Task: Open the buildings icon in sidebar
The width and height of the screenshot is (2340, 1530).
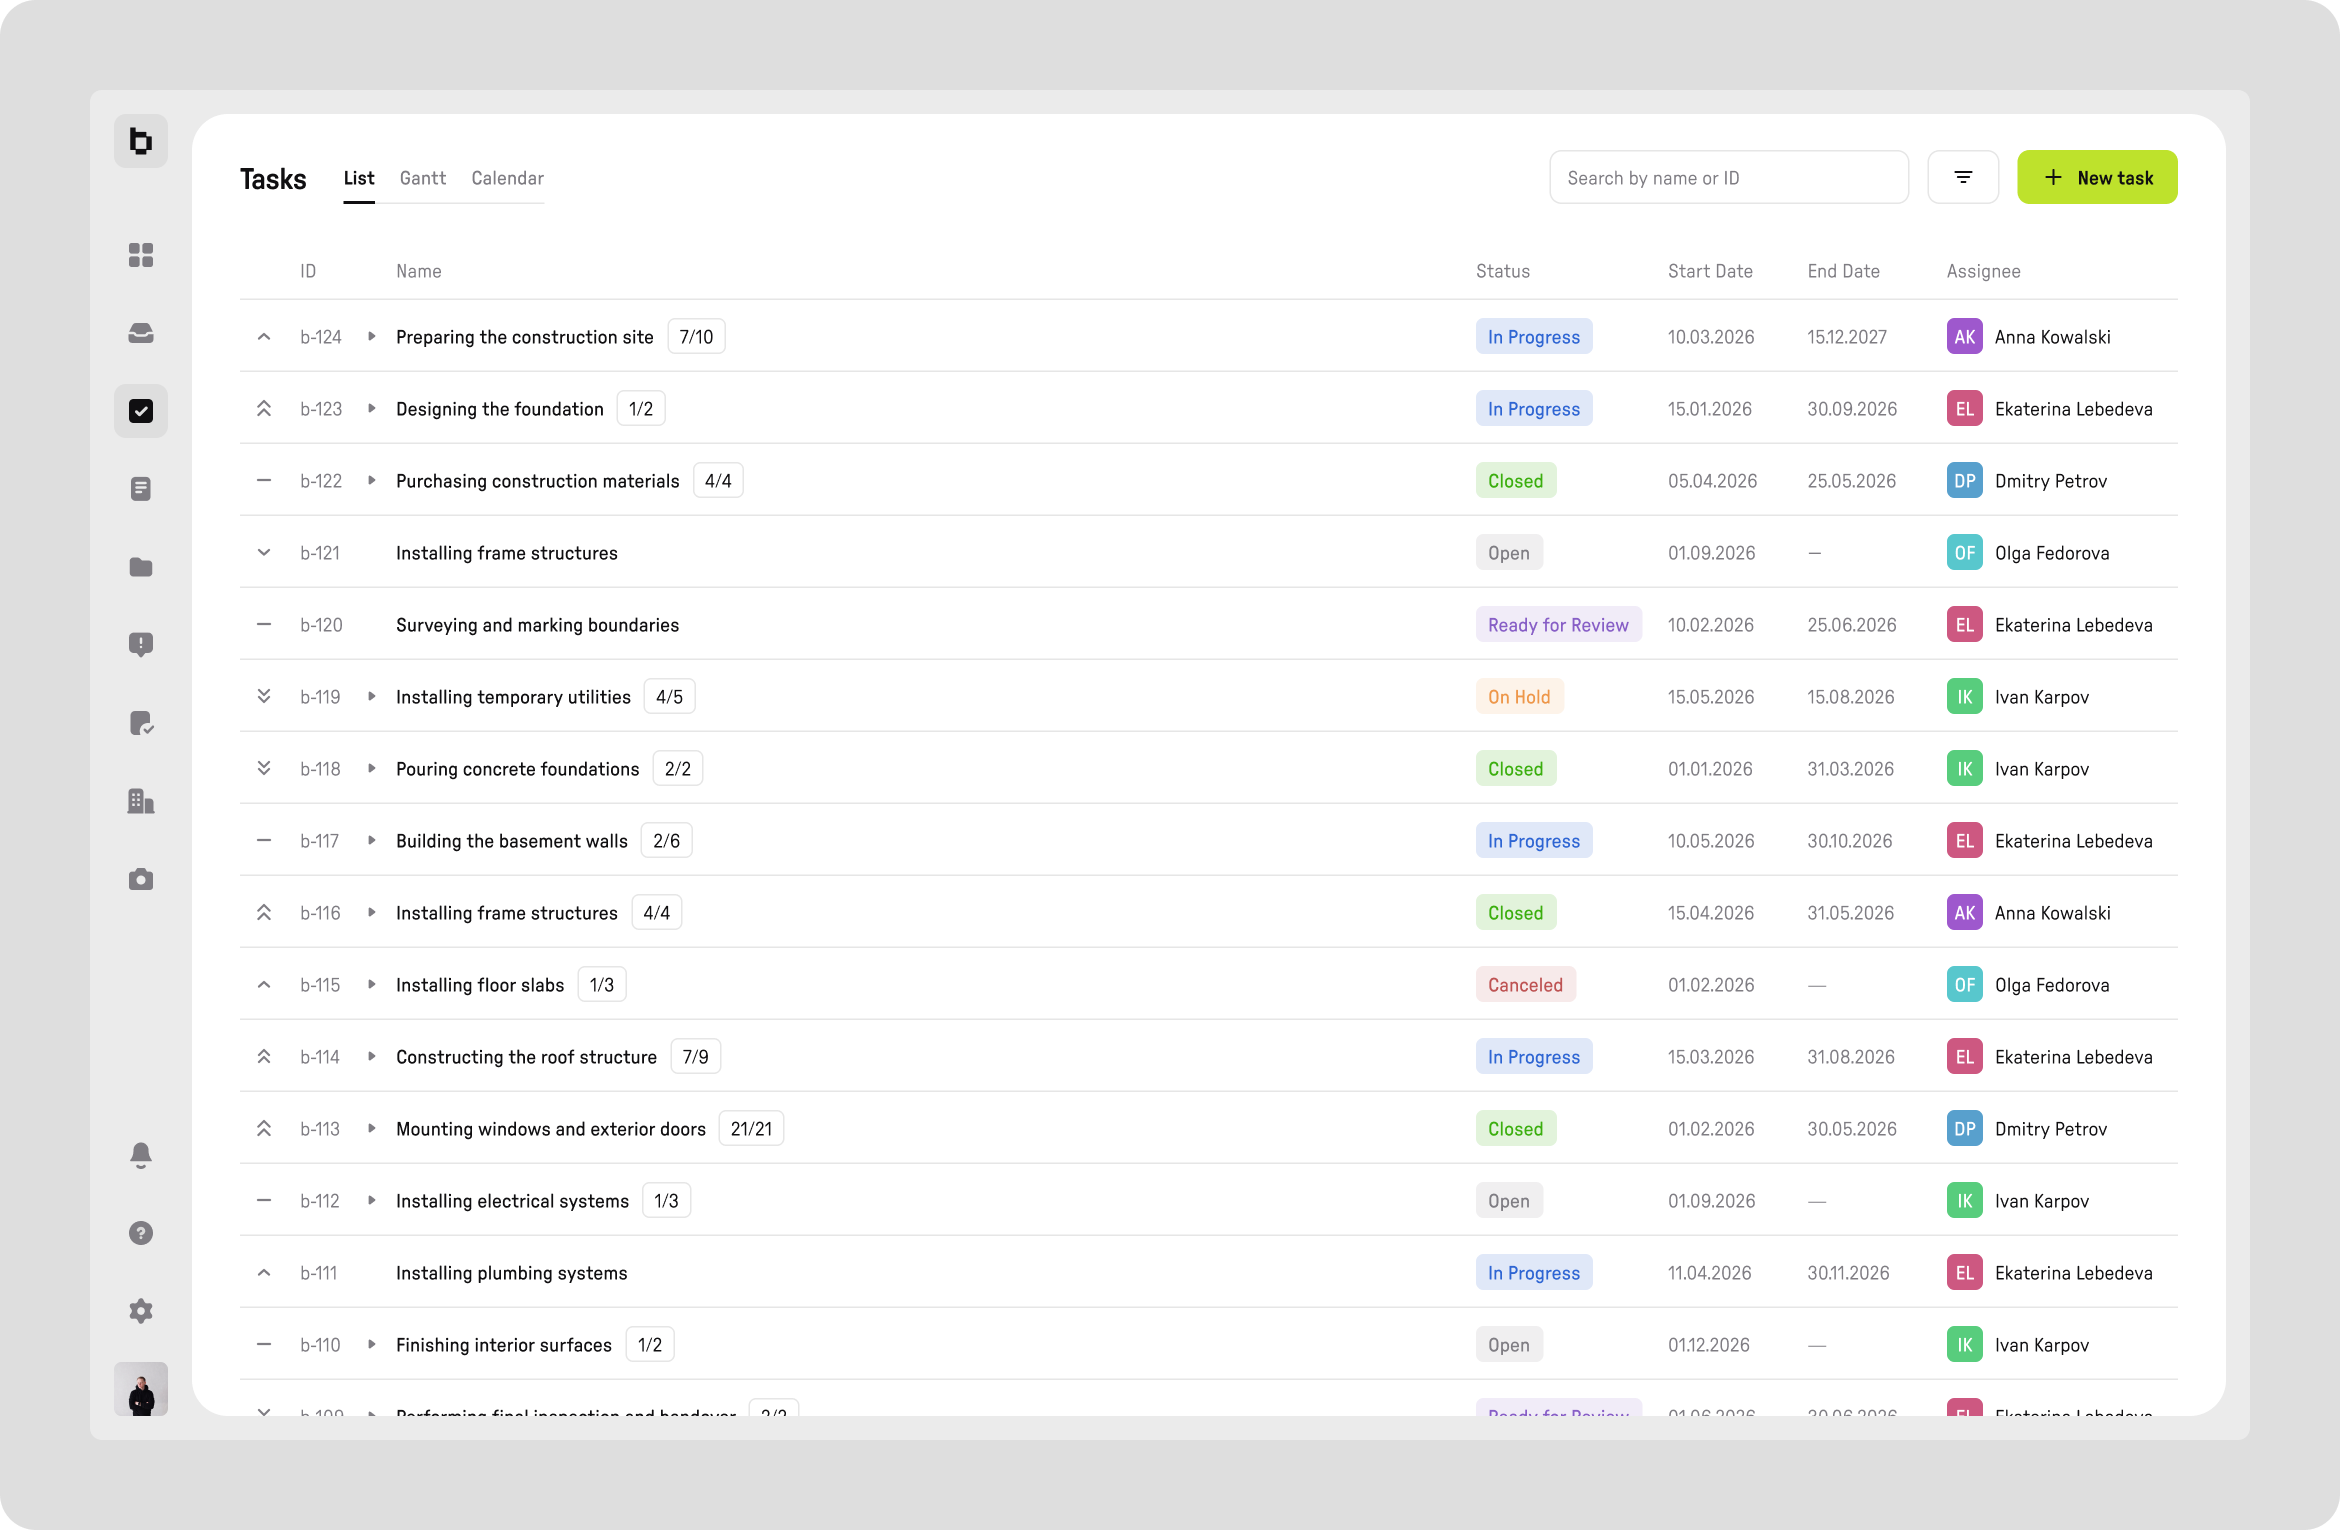Action: pyautogui.click(x=141, y=801)
